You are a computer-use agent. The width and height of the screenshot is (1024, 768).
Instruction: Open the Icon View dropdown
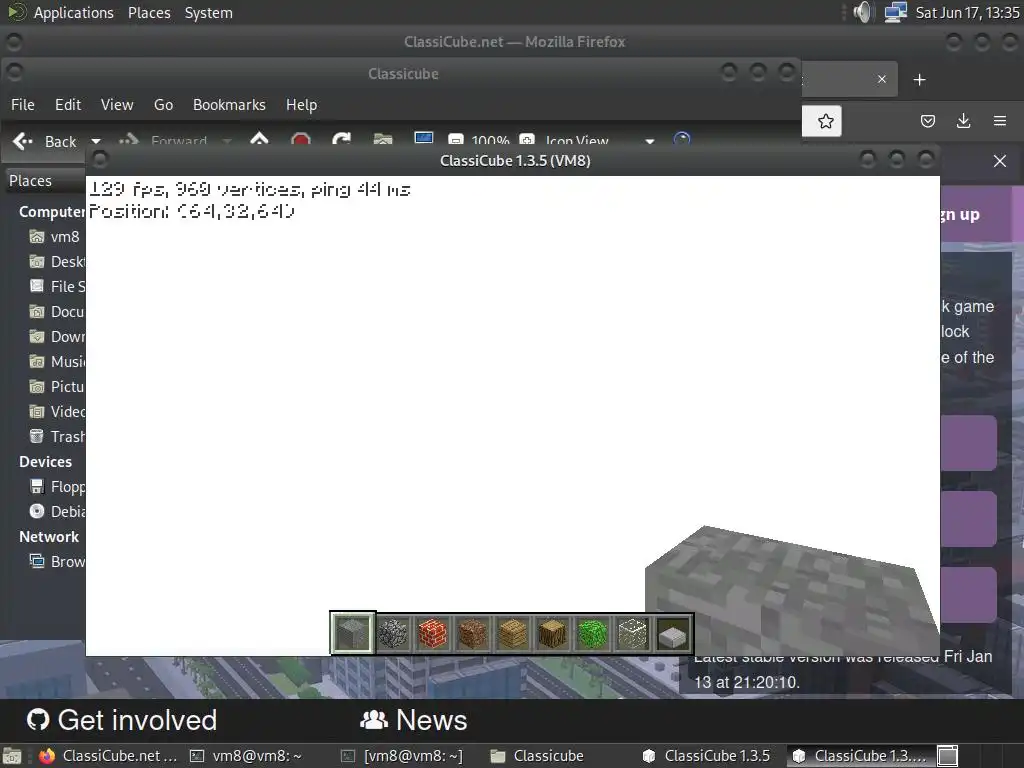[x=600, y=140]
